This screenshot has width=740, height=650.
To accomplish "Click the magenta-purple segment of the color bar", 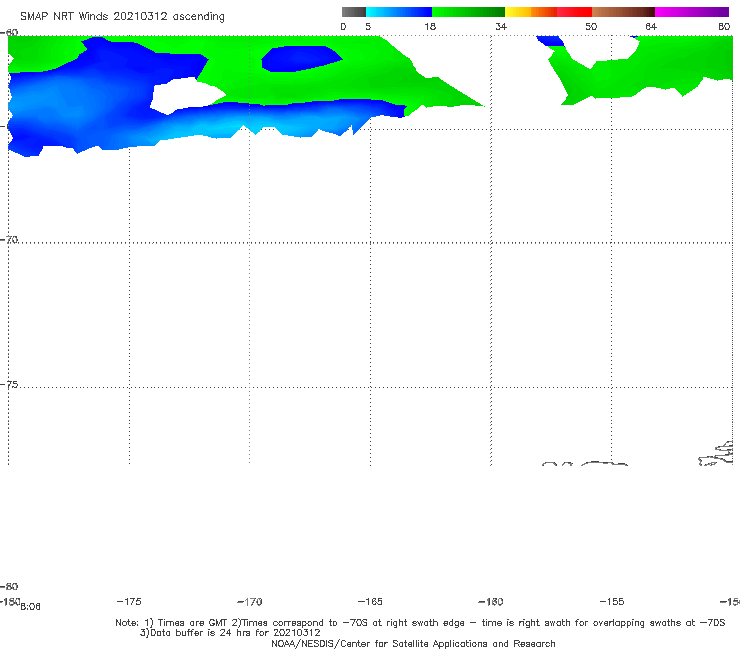I will tap(692, 12).
